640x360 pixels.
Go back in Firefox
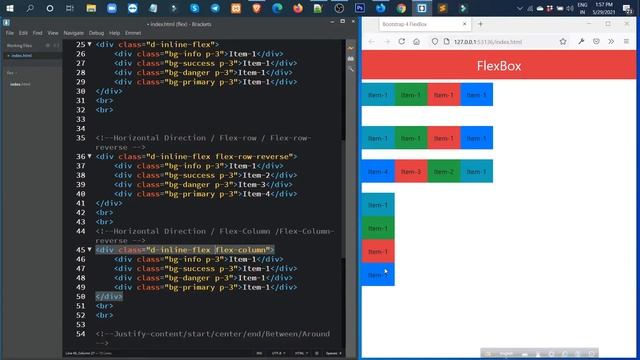point(371,42)
